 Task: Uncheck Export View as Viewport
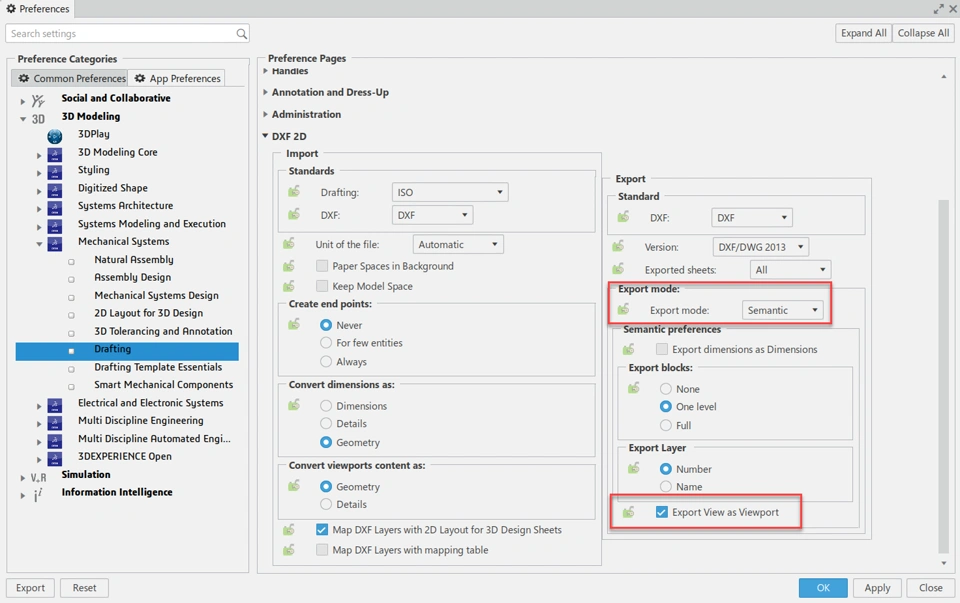pyautogui.click(x=662, y=512)
